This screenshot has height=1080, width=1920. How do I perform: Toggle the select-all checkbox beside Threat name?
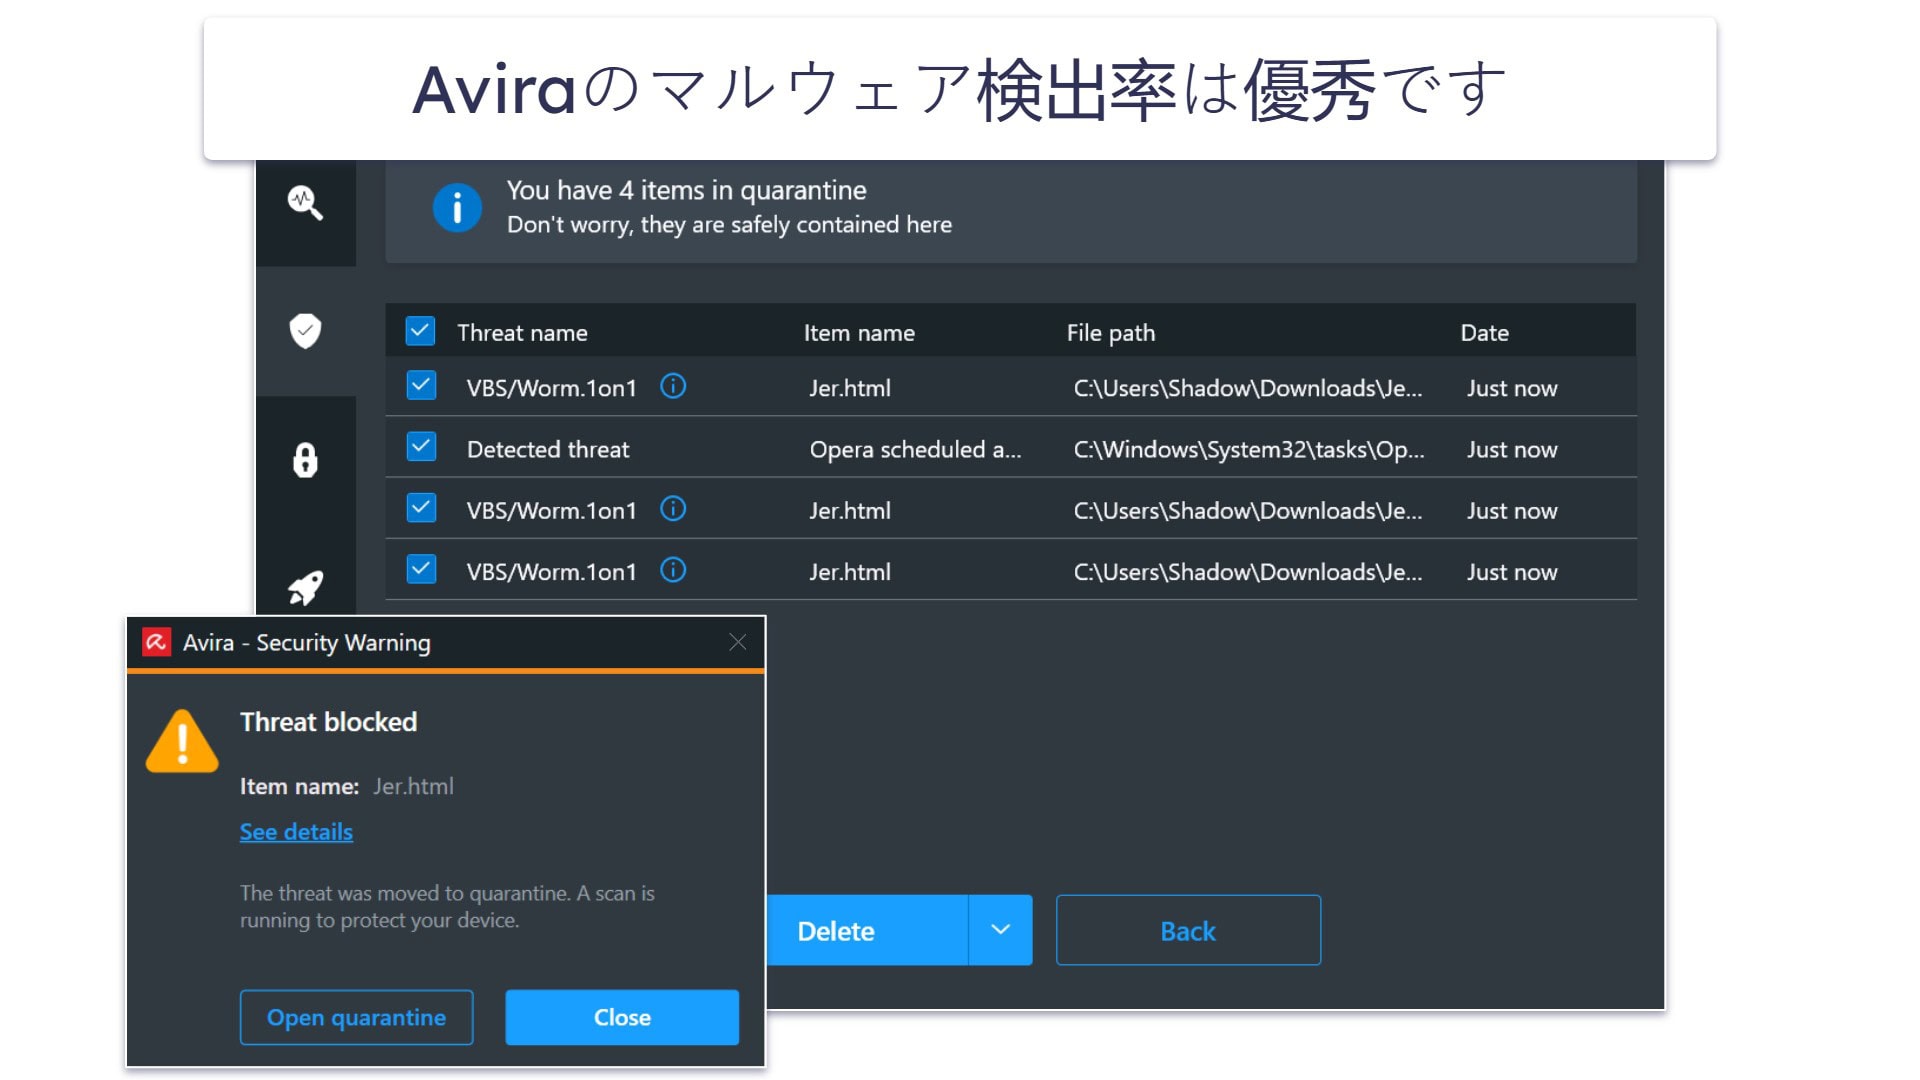coord(420,331)
